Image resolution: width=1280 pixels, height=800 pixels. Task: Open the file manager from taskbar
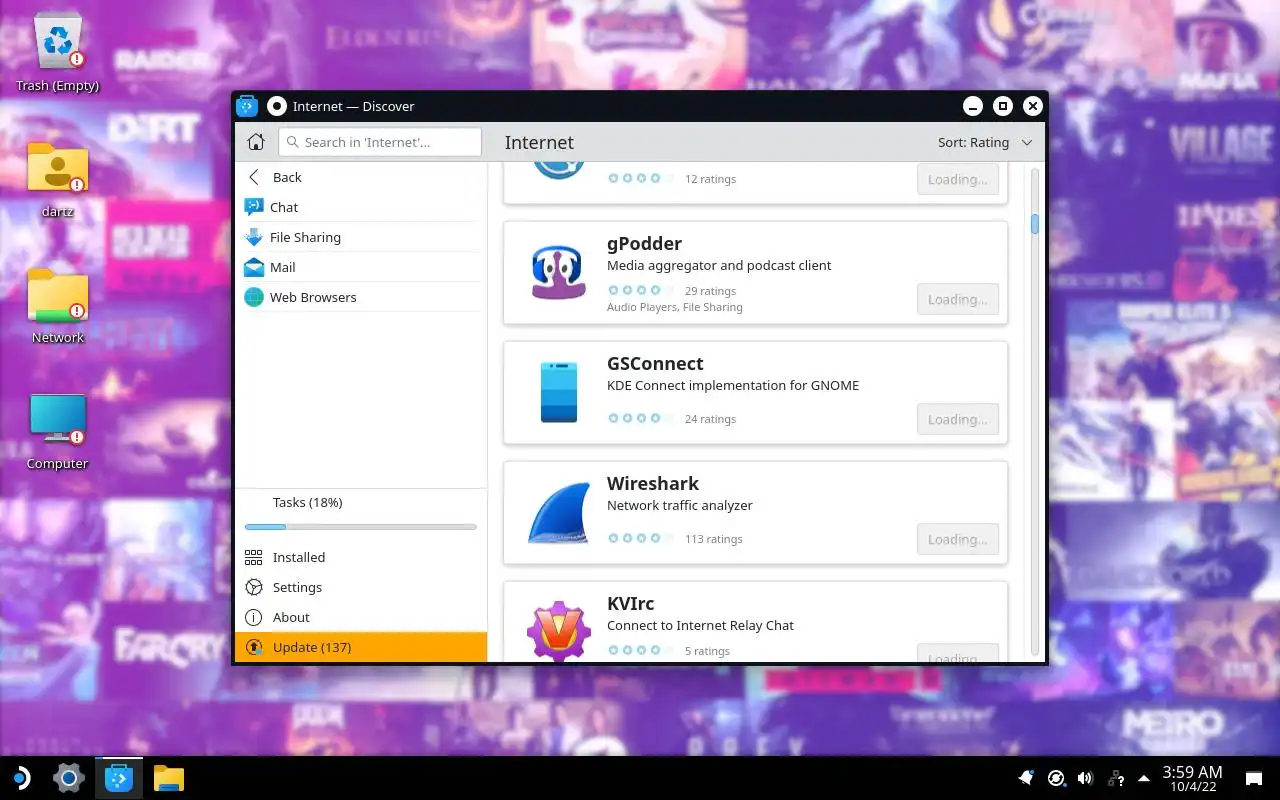click(x=169, y=778)
